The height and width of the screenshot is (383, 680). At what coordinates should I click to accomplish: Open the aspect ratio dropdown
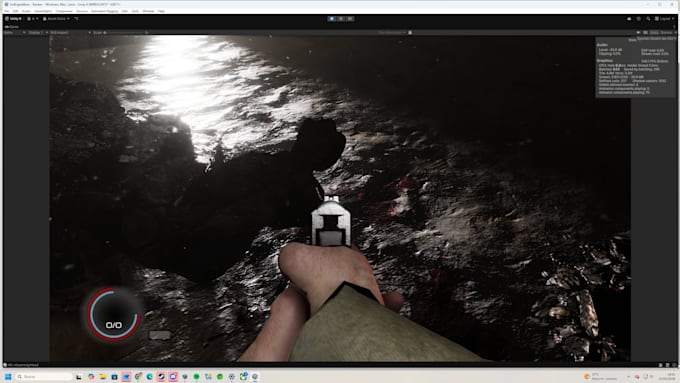[x=70, y=33]
